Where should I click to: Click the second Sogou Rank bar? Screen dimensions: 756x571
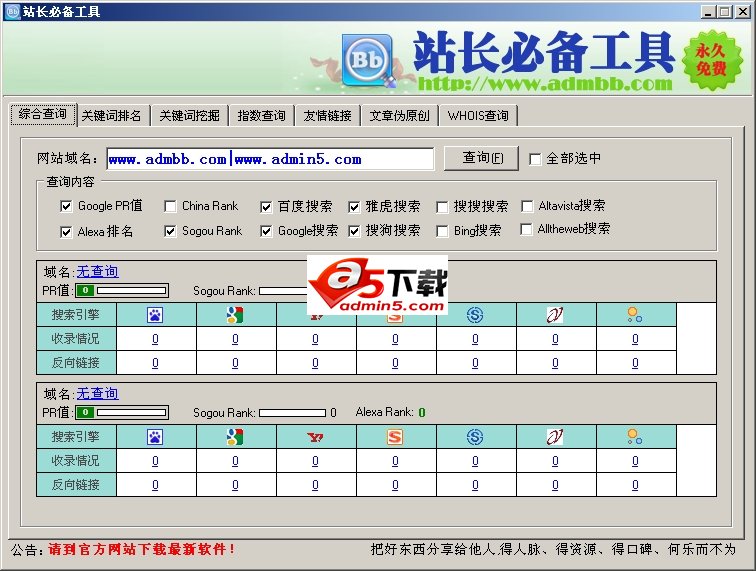(x=292, y=413)
